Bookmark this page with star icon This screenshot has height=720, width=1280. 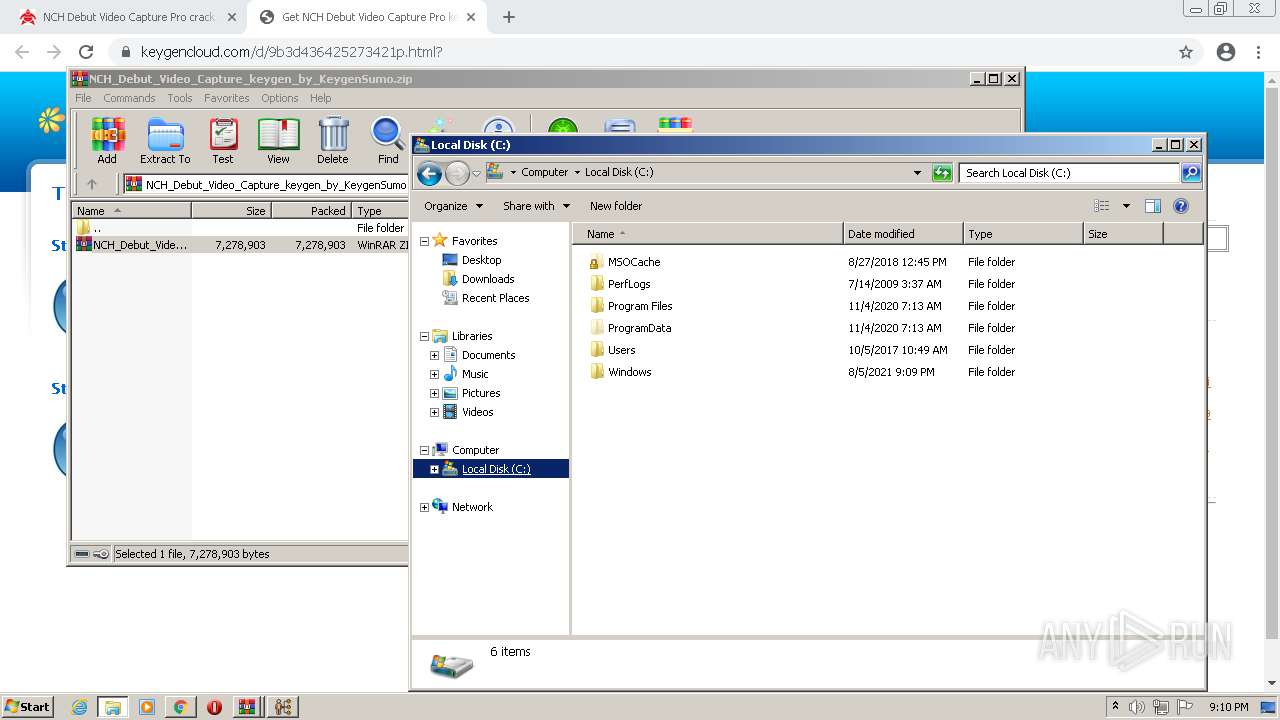pos(1186,52)
